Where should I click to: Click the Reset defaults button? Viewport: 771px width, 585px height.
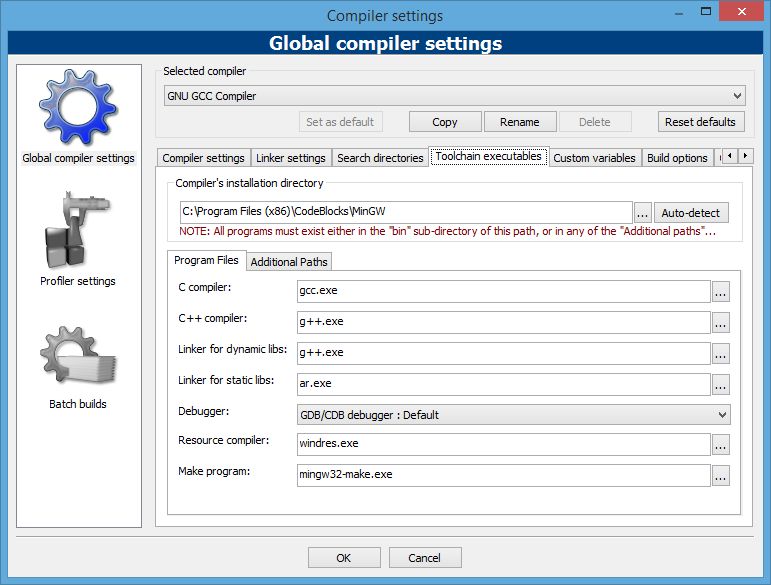point(701,122)
